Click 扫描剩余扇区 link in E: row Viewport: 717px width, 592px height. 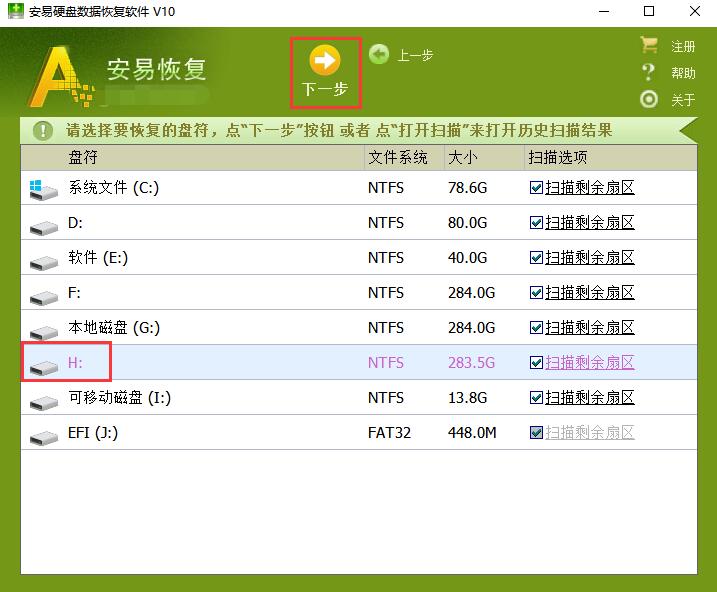click(590, 257)
